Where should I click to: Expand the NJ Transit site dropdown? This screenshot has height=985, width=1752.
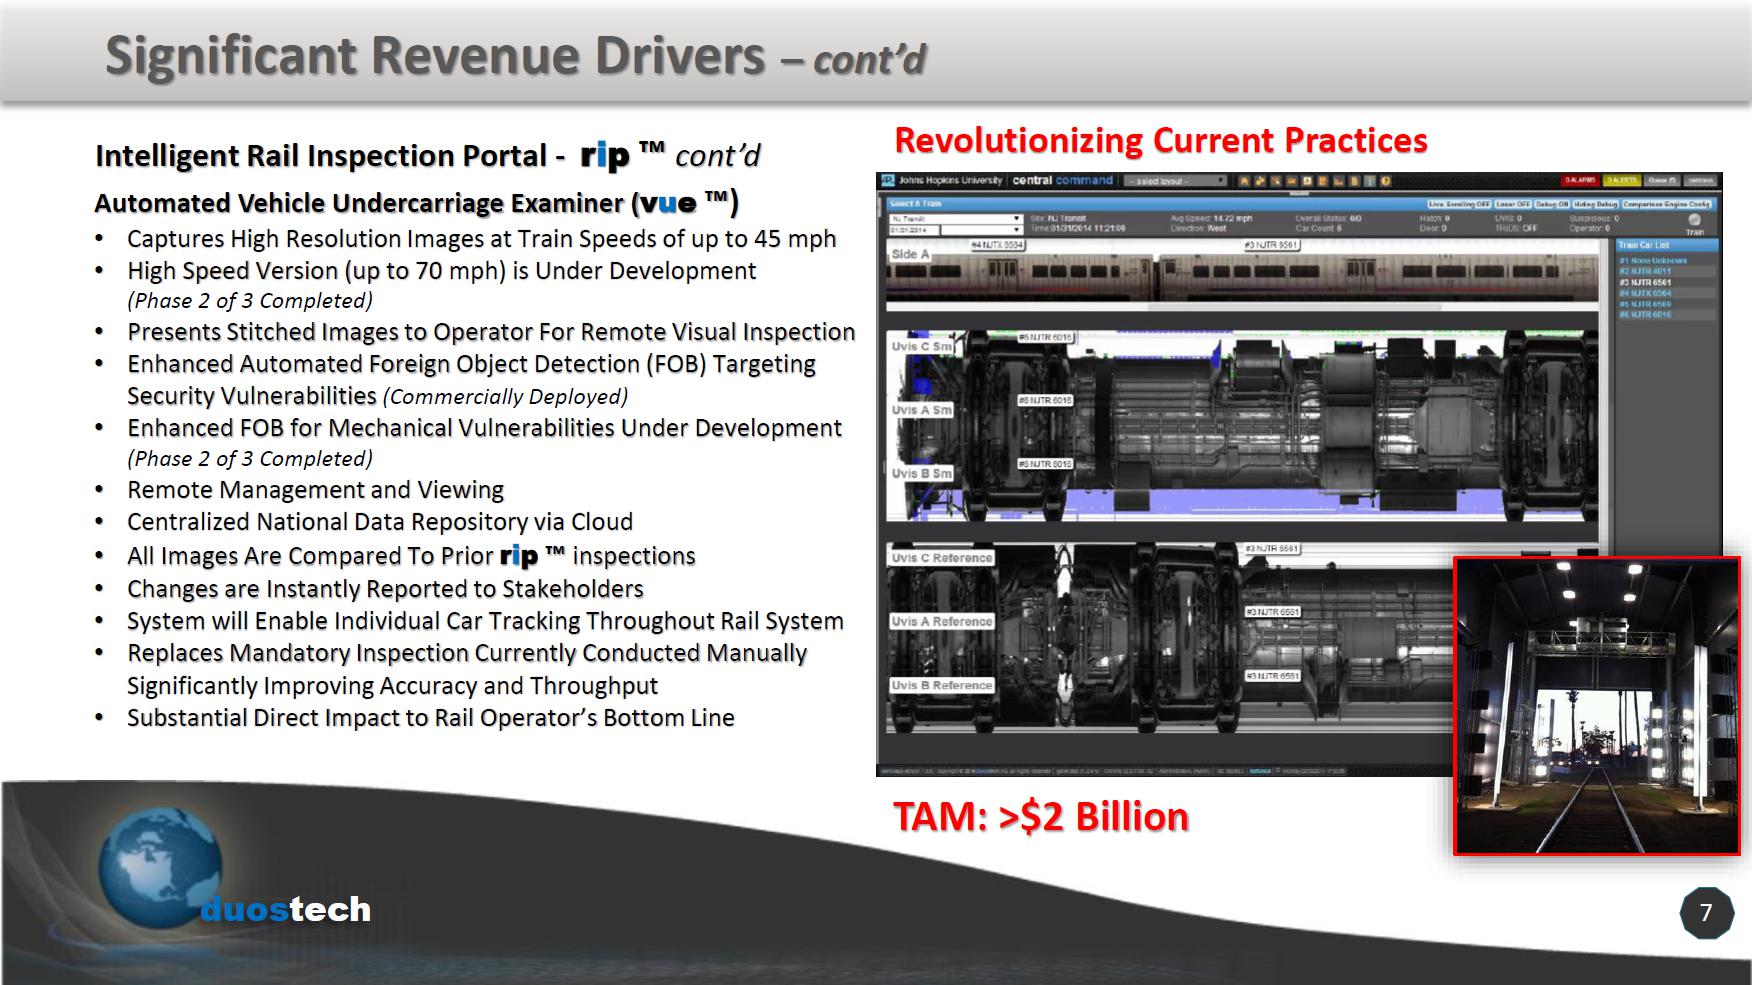tap(955, 218)
